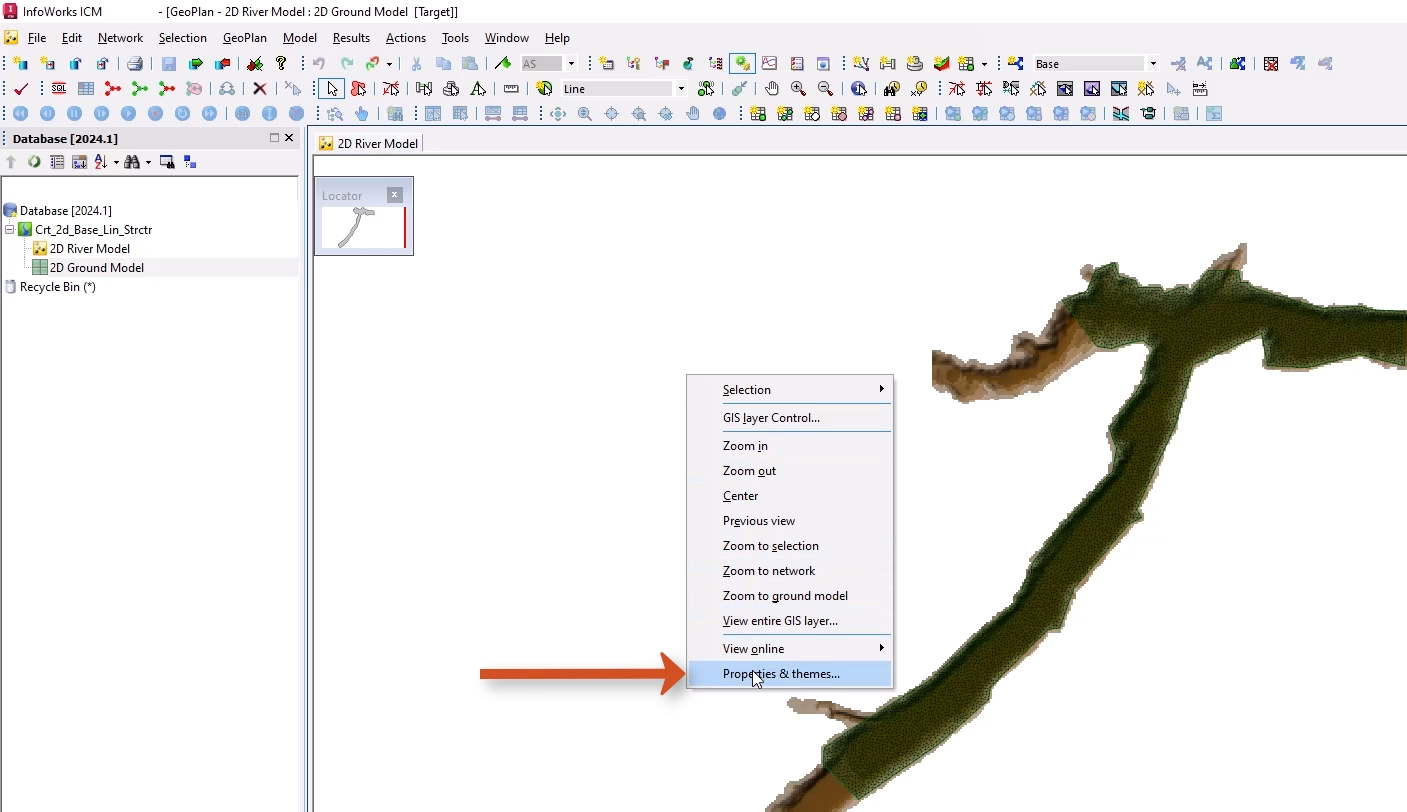Choose Zoom to network entry
Viewport: 1407px width, 812px height.
coord(789,570)
